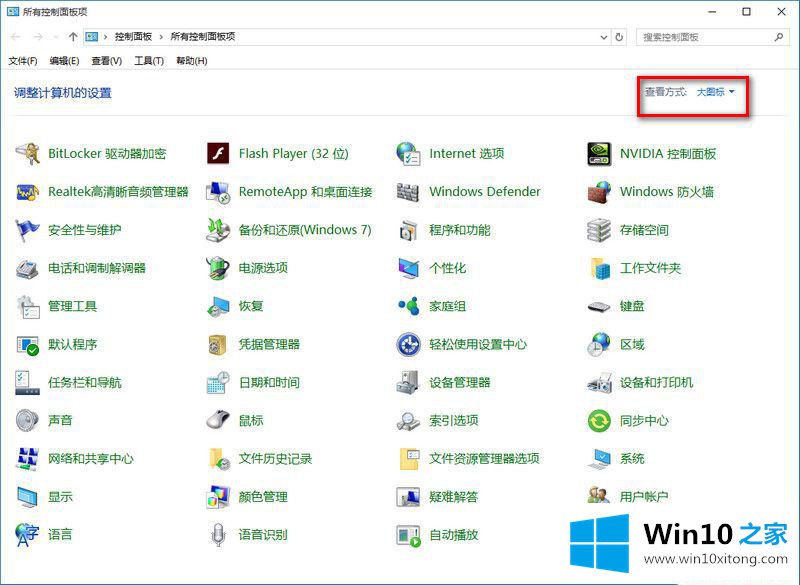Open the 任务栏和导航 link
This screenshot has height=585, width=800.
[x=85, y=383]
